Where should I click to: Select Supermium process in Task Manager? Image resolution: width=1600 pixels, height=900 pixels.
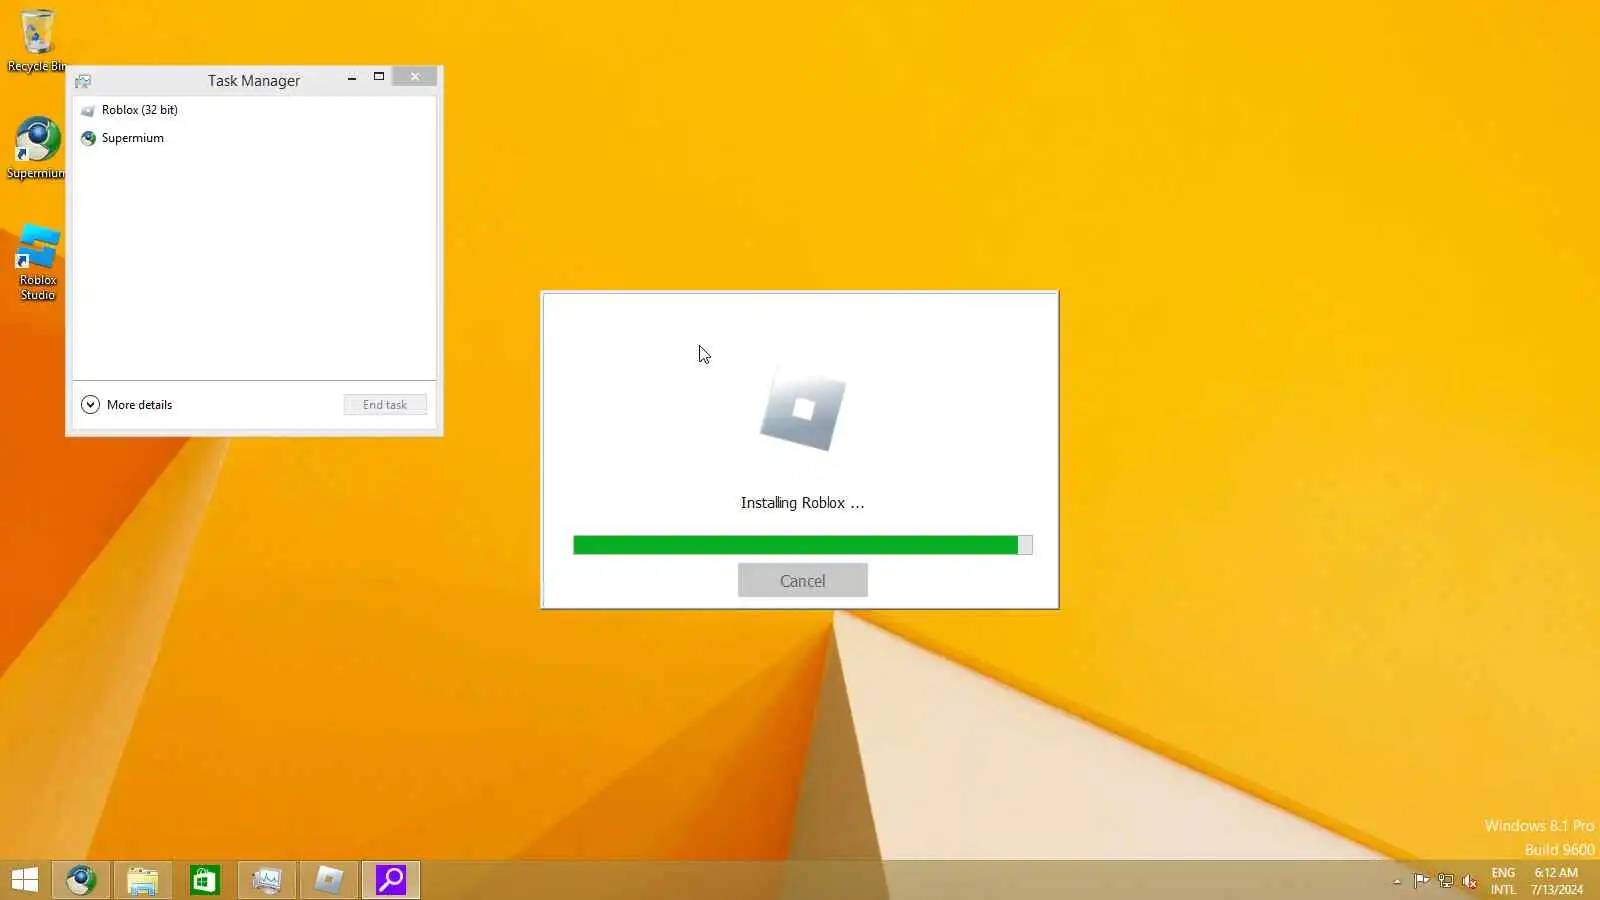(254, 138)
